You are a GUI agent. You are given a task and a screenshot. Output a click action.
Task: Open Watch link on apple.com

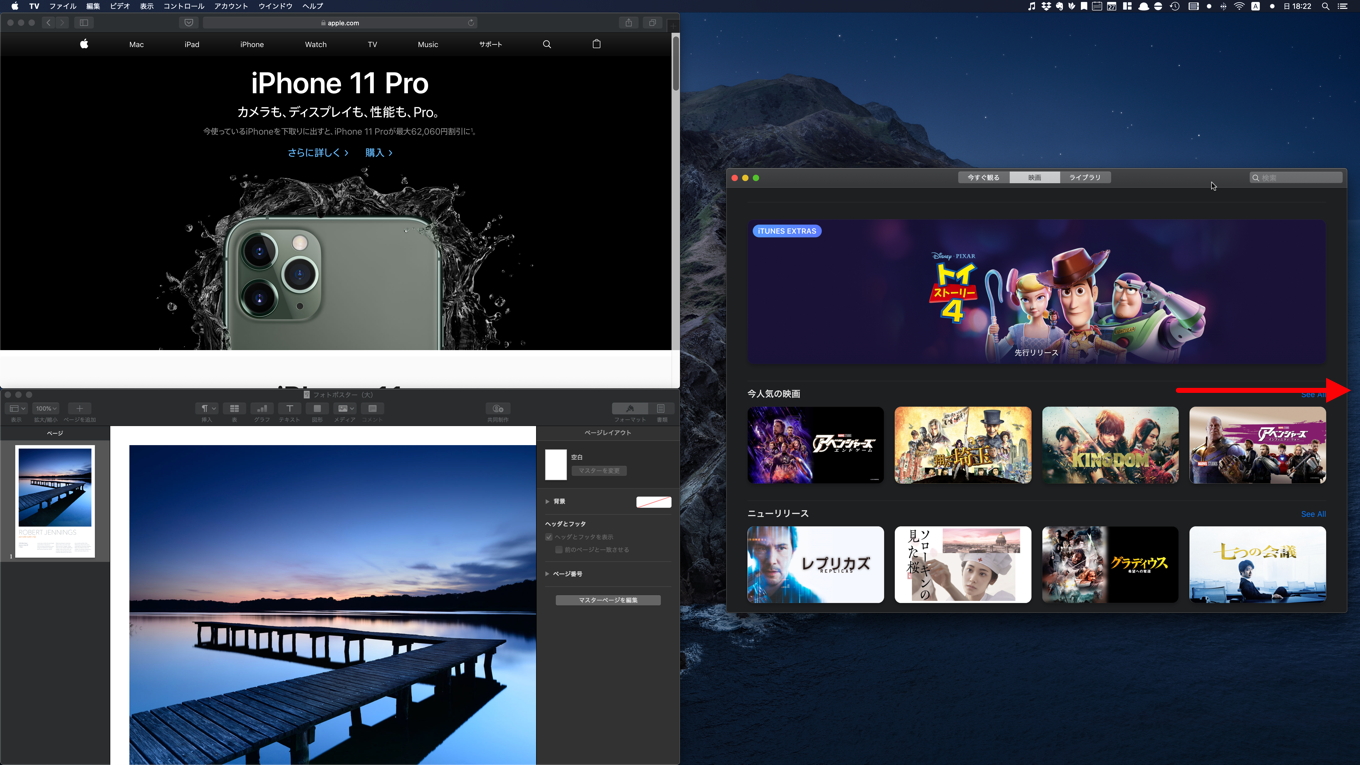[x=315, y=44]
